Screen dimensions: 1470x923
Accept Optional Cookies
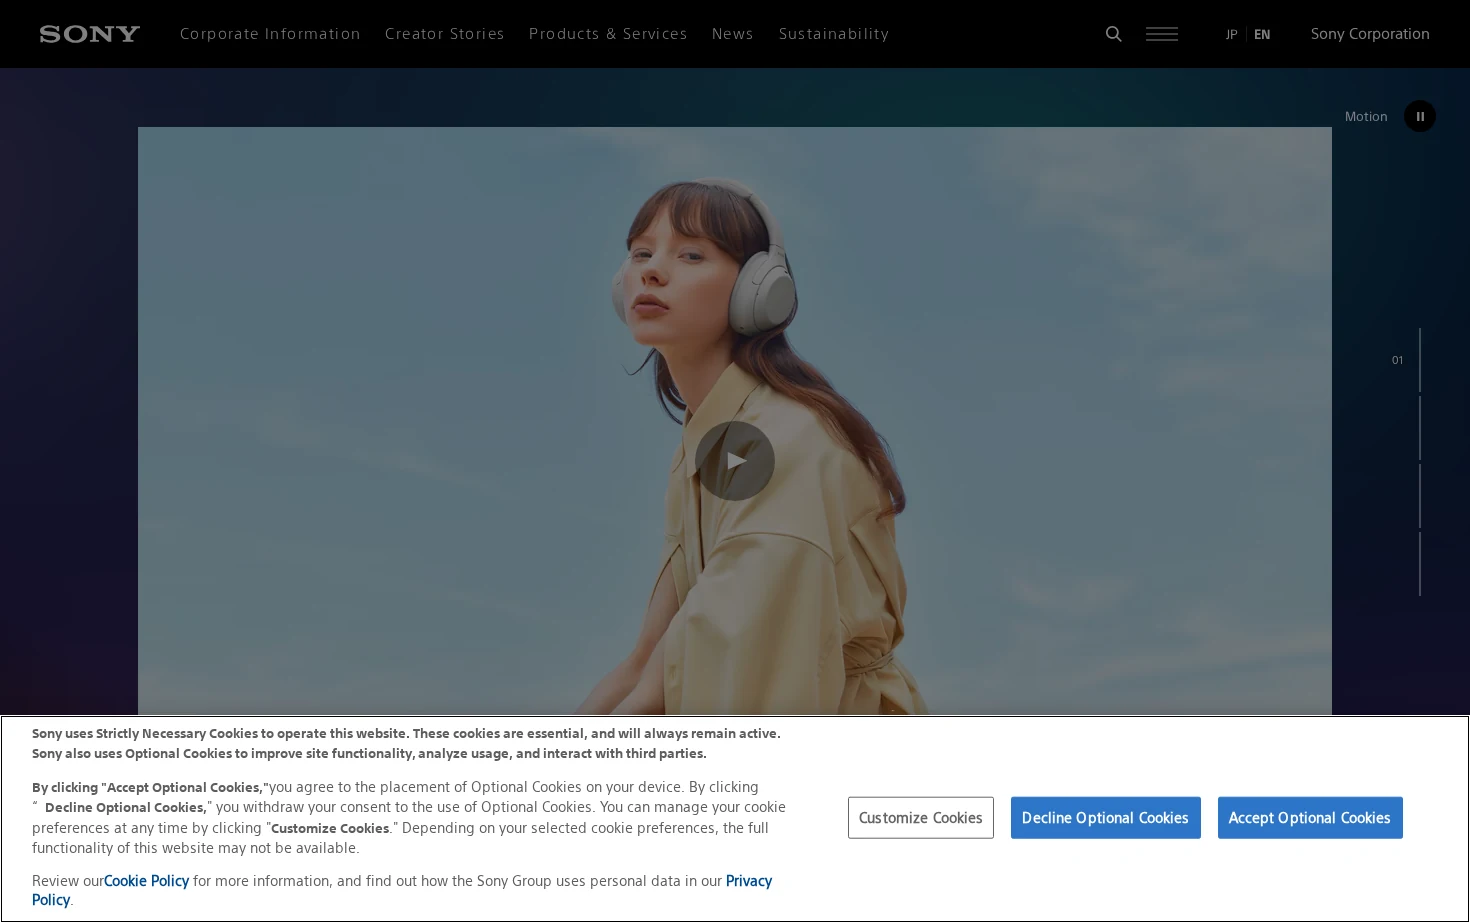[x=1310, y=818]
